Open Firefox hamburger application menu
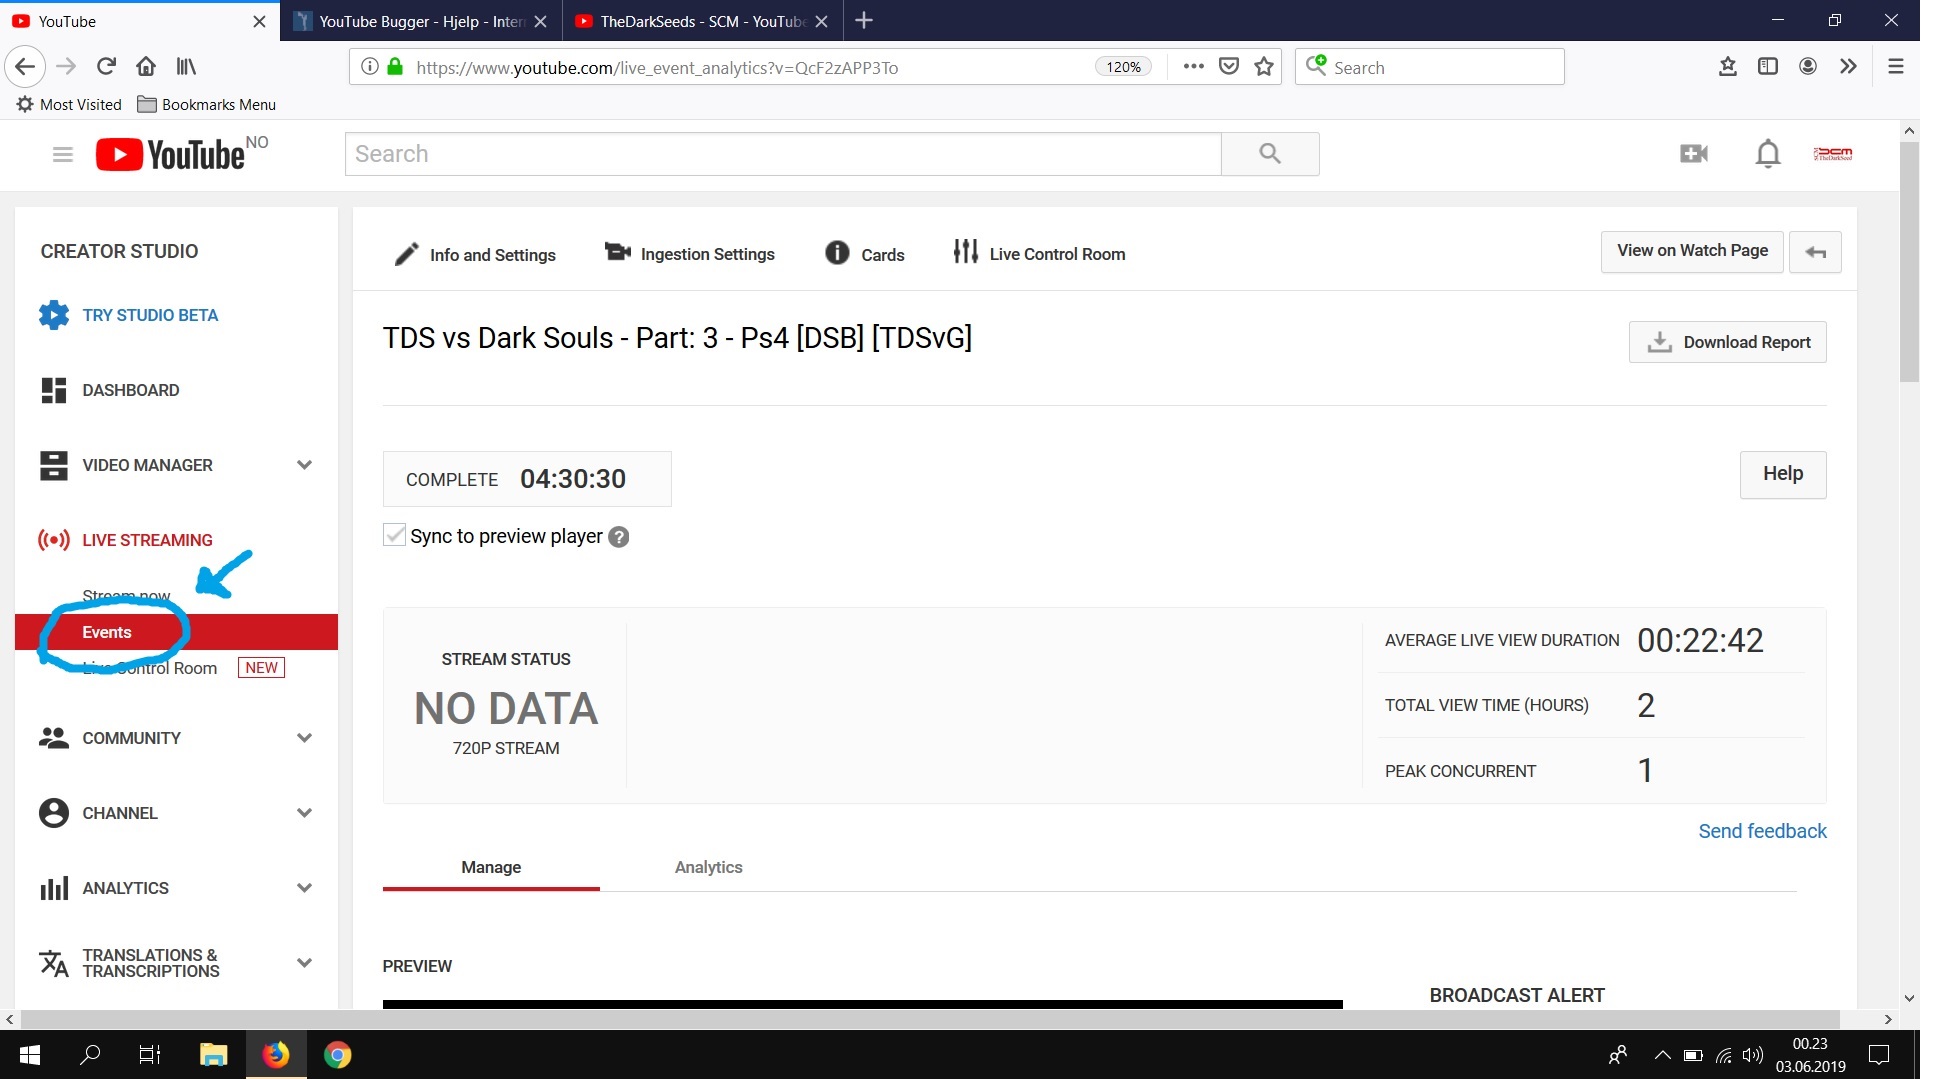This screenshot has height=1079, width=1935. coord(1895,67)
